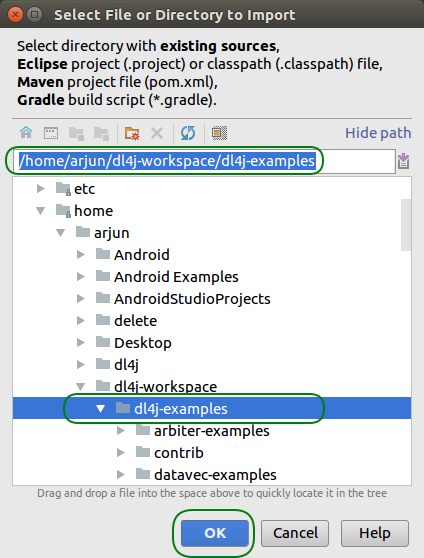Click the desktop directory toolbar icon

pyautogui.click(x=51, y=133)
